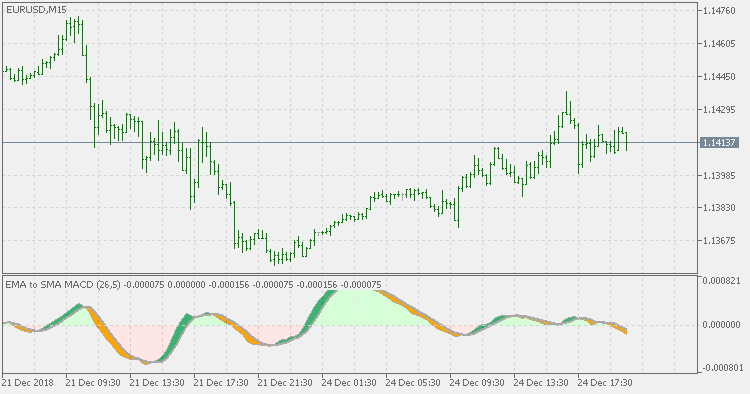This screenshot has height=394, width=750.
Task: Click the 1.14605 price scale label
Action: pyautogui.click(x=719, y=44)
